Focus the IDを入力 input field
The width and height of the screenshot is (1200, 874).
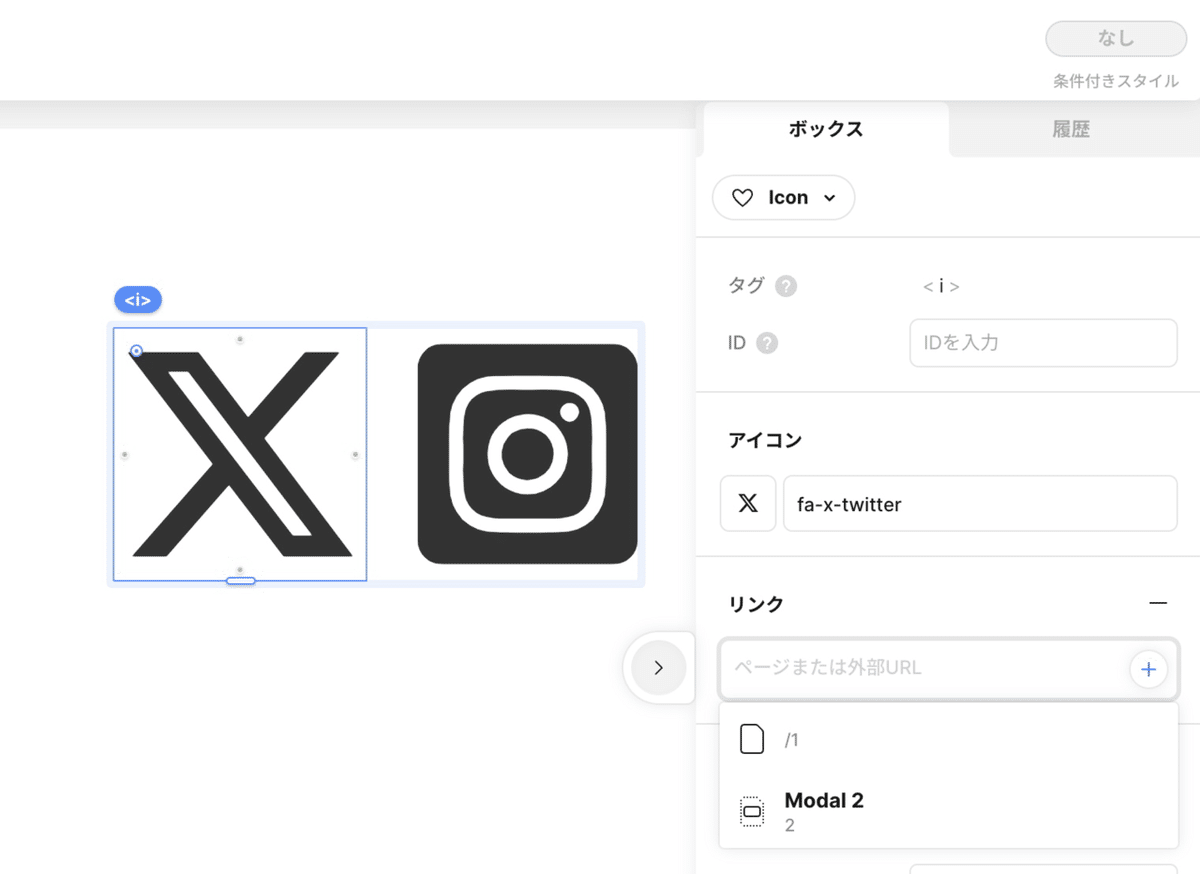pos(1043,343)
